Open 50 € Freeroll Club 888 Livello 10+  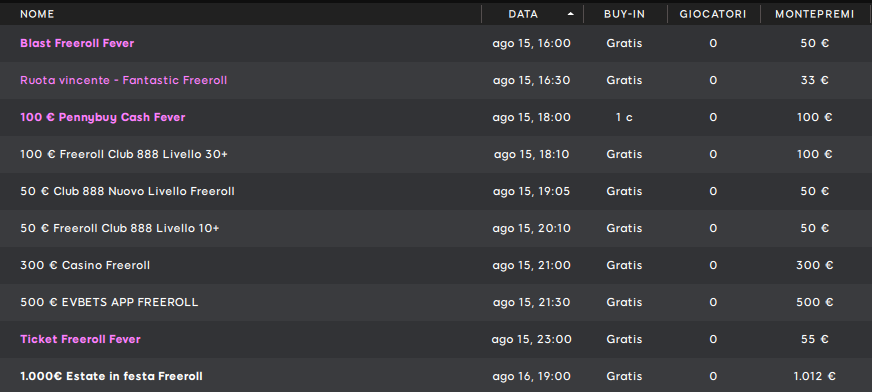[120, 228]
